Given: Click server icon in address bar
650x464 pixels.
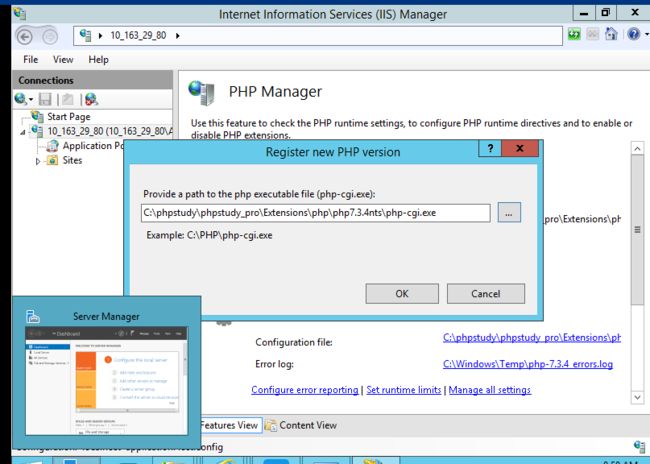Looking at the screenshot, I should tap(85, 35).
